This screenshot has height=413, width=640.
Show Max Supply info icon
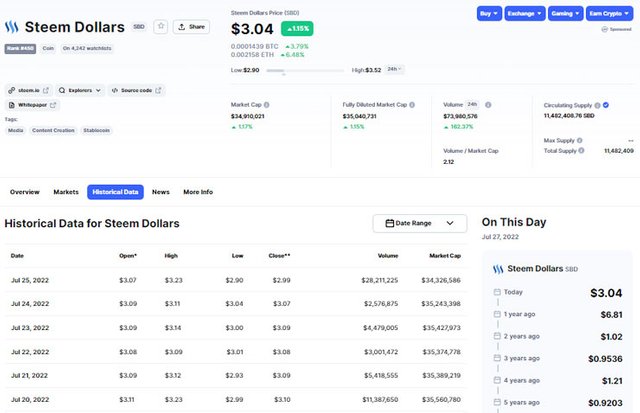point(580,140)
